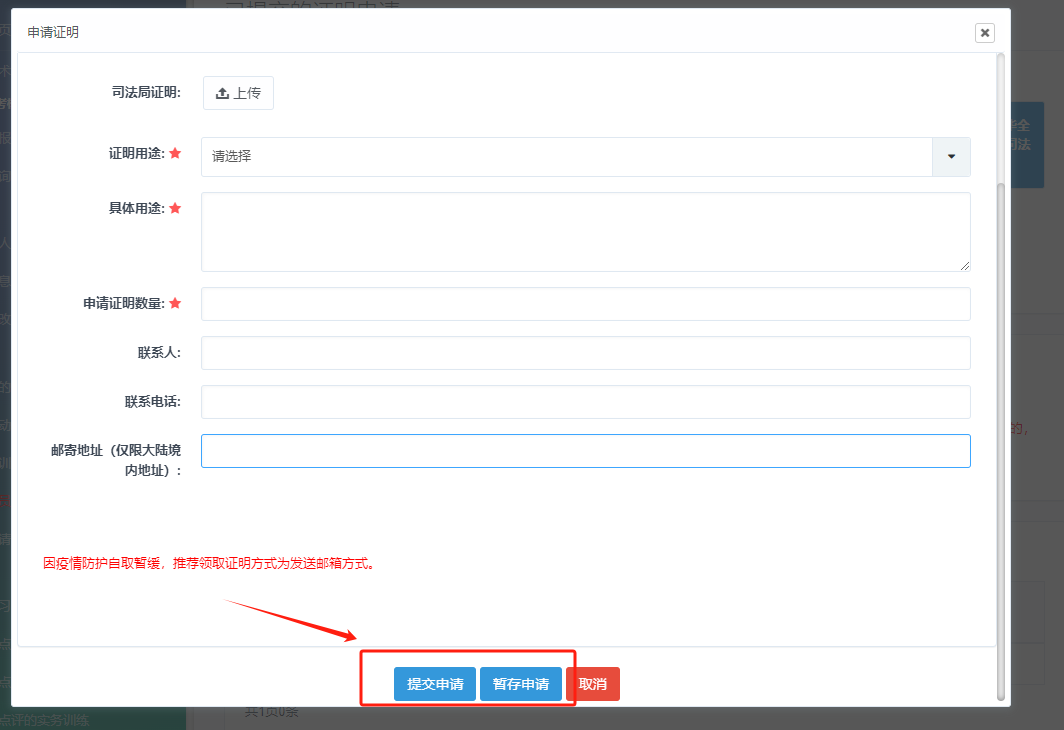
Task: Click into the 联系人 input field
Action: click(585, 353)
